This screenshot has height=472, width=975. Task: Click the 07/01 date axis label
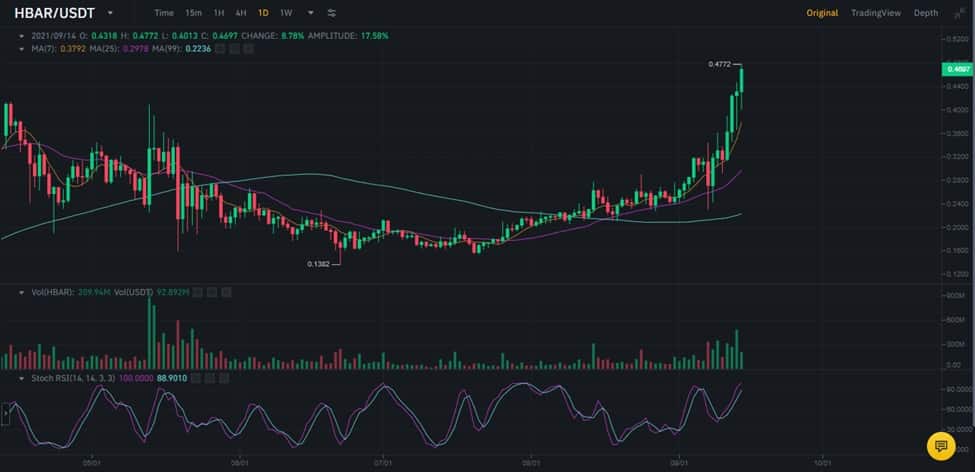384,463
